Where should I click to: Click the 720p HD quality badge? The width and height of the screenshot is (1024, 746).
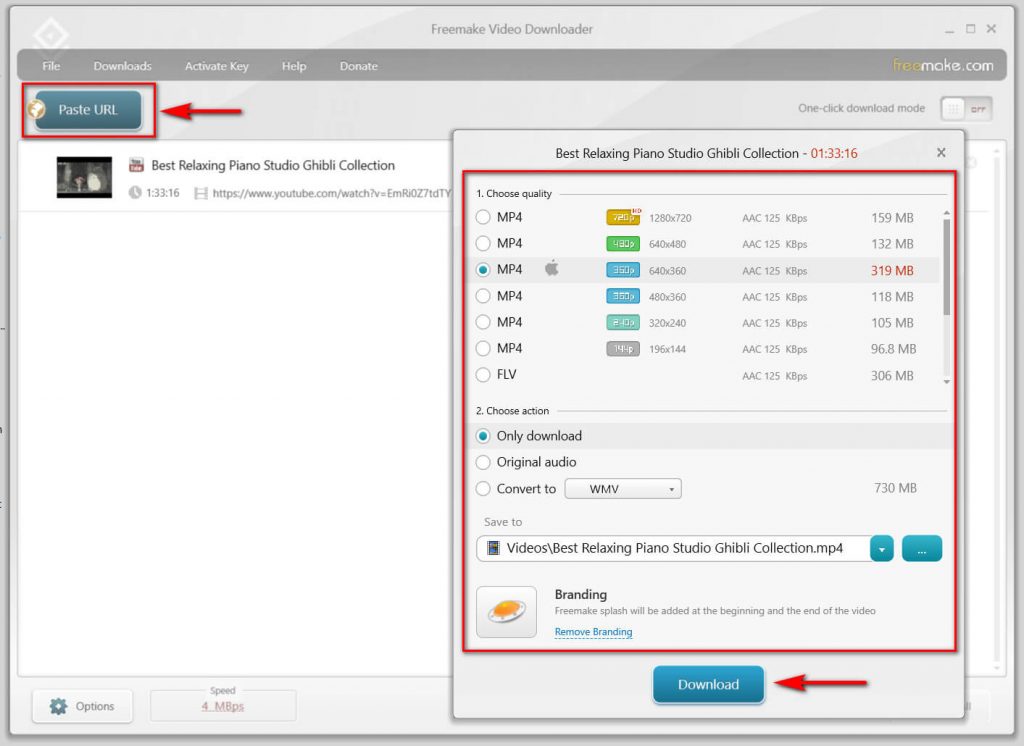click(623, 217)
